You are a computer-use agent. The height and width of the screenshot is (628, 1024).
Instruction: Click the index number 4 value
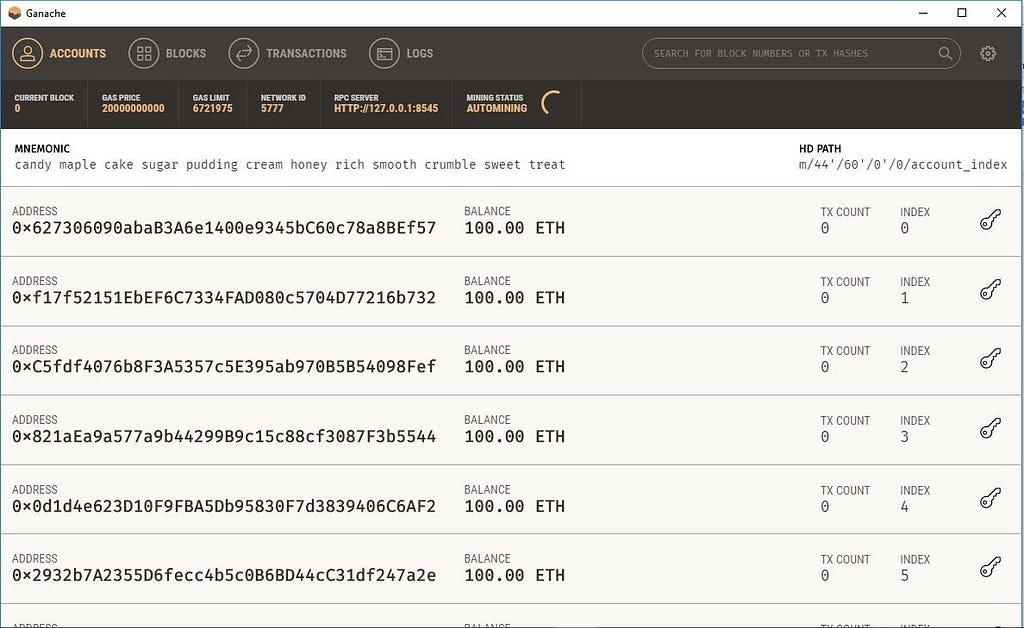pos(904,507)
